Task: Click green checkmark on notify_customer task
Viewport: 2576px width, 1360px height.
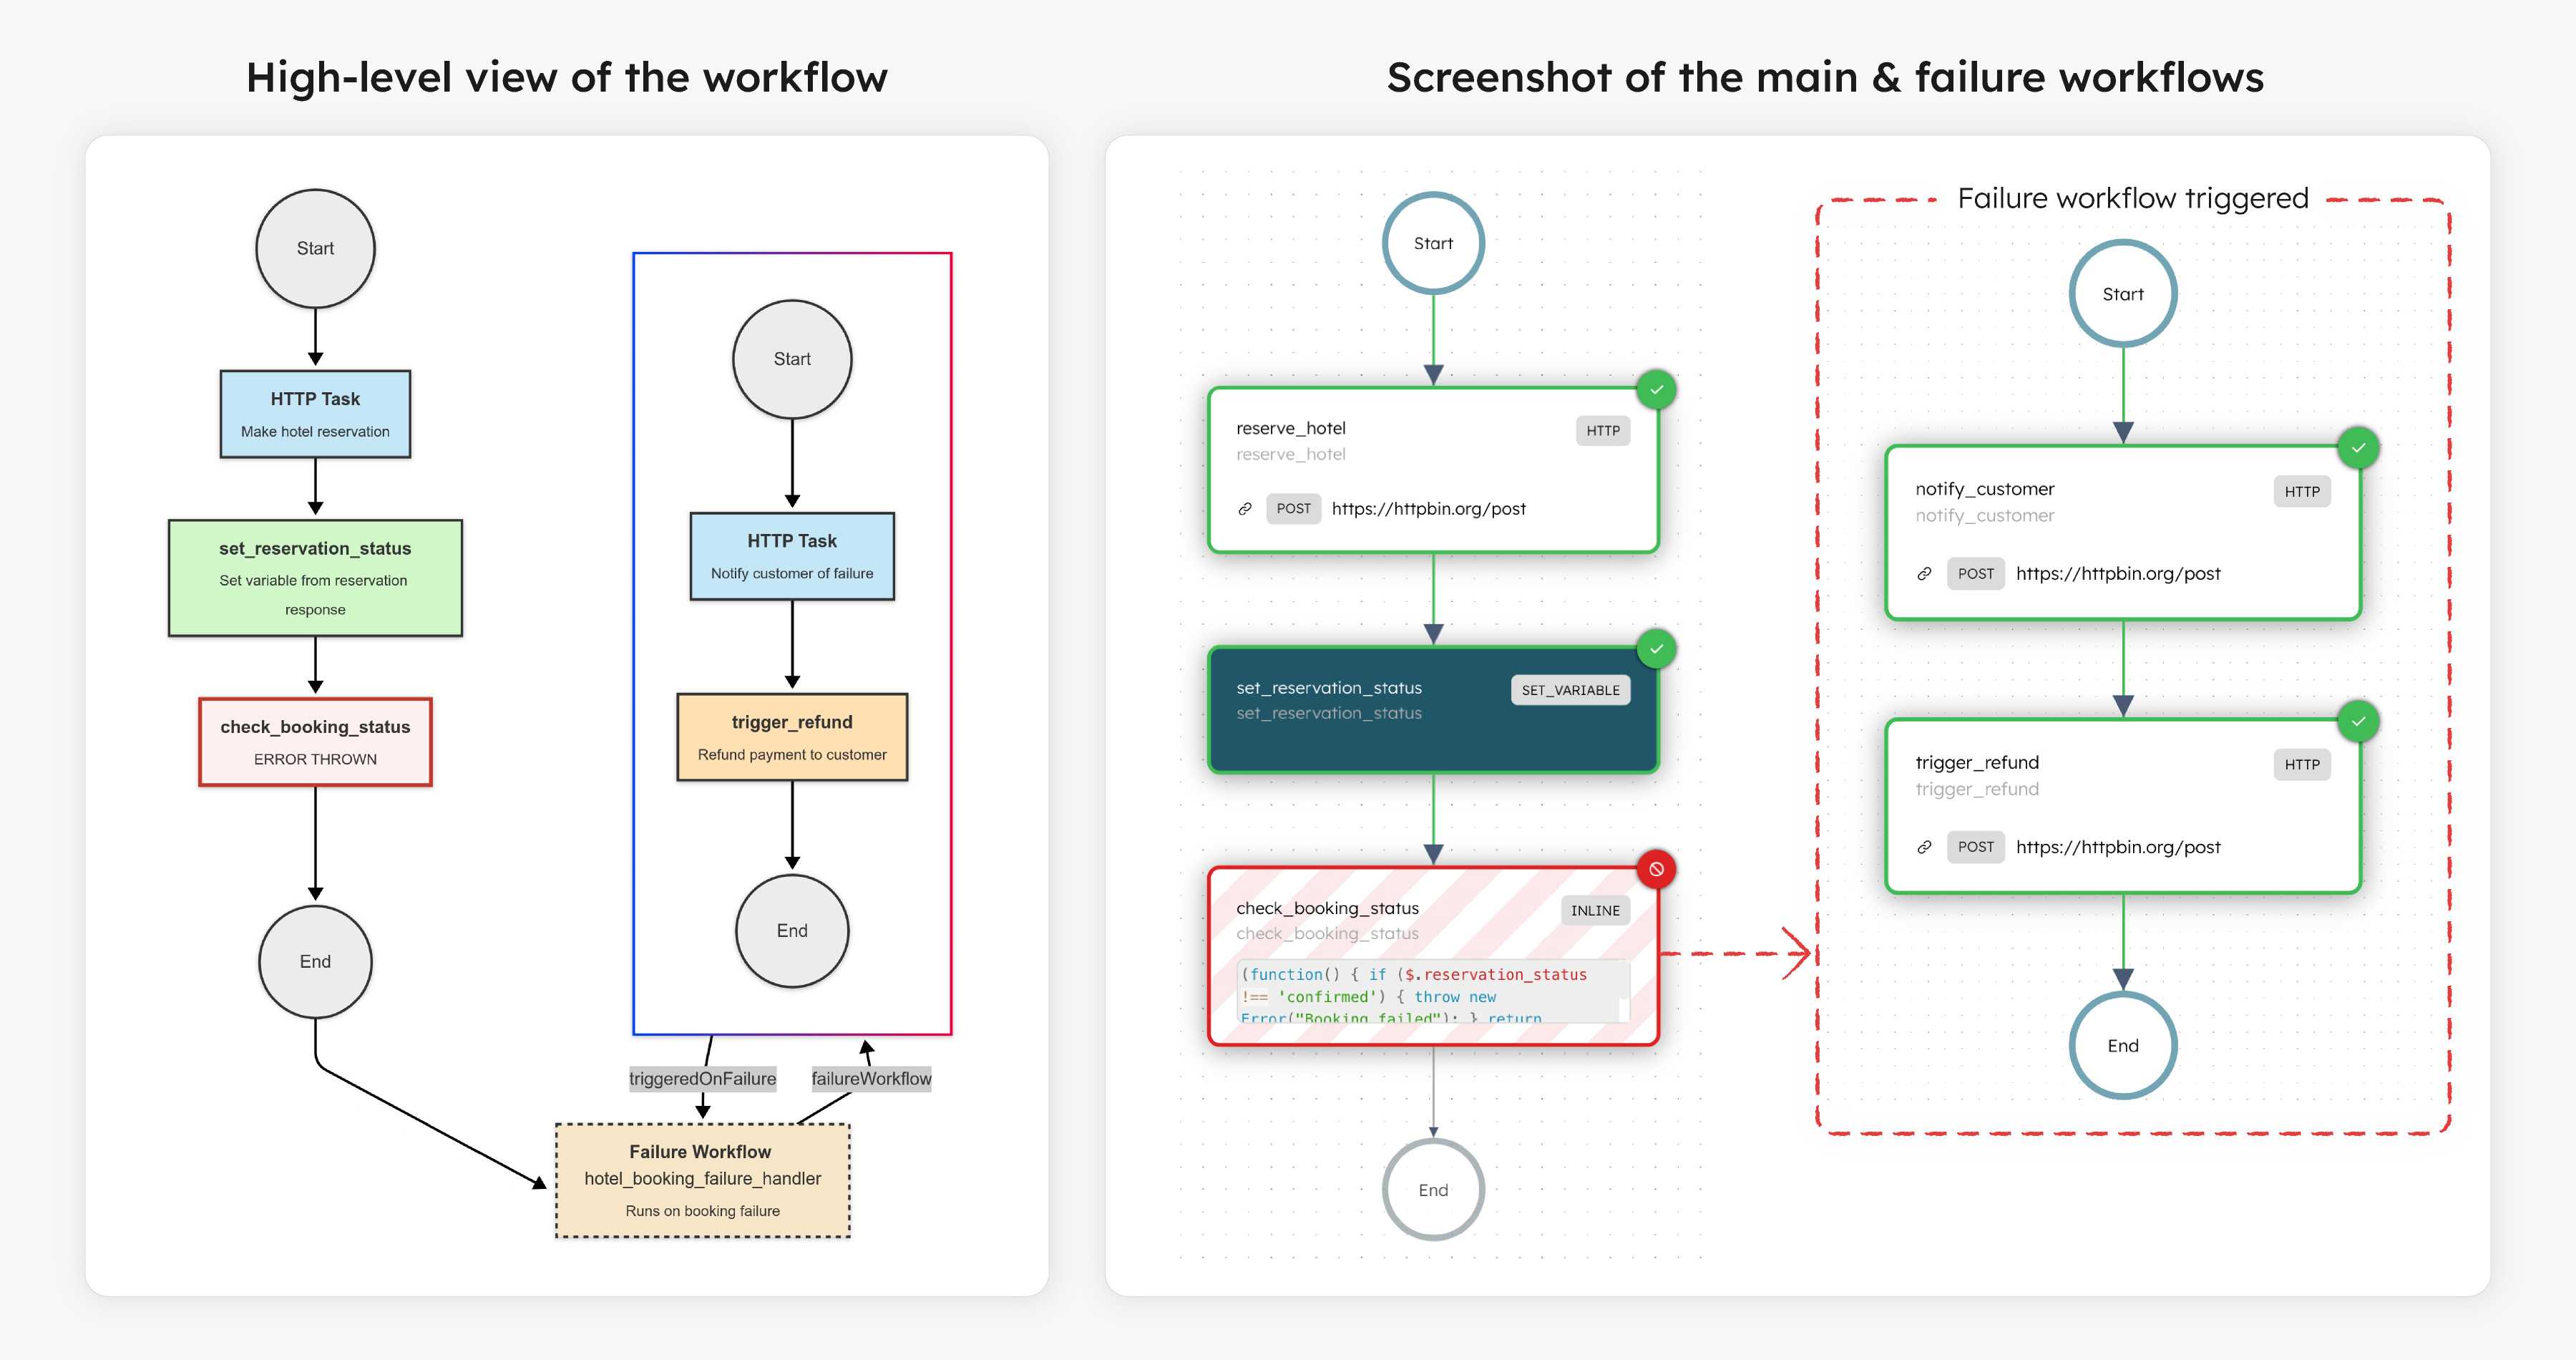Action: (2358, 448)
